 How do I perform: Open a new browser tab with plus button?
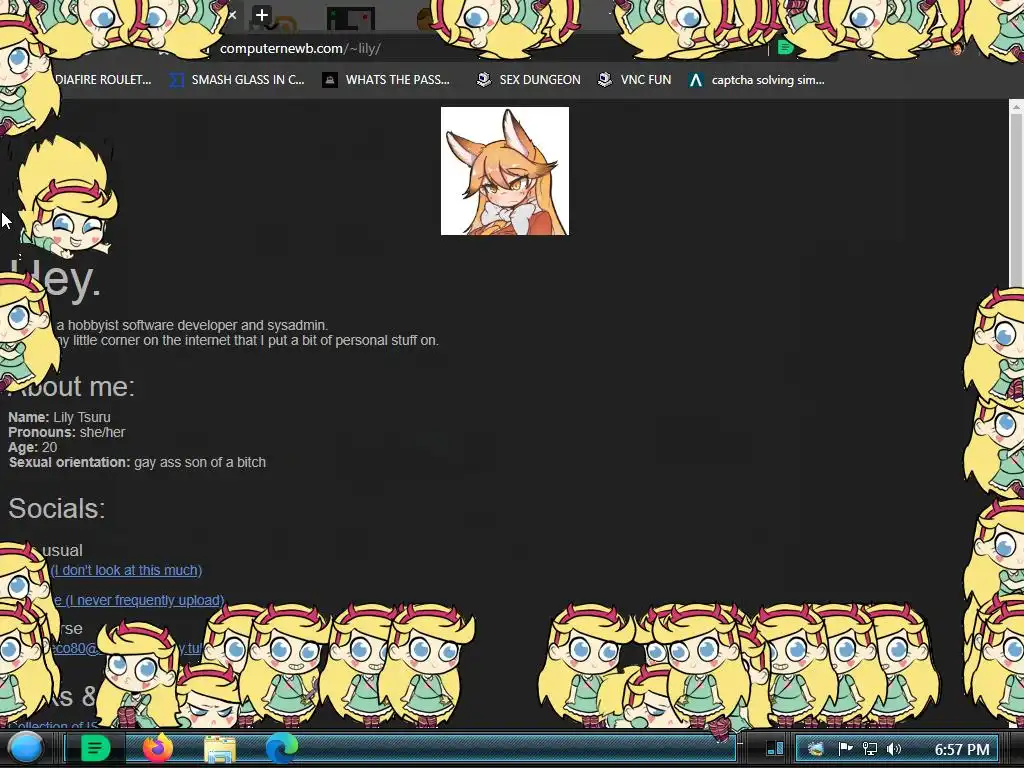point(262,14)
